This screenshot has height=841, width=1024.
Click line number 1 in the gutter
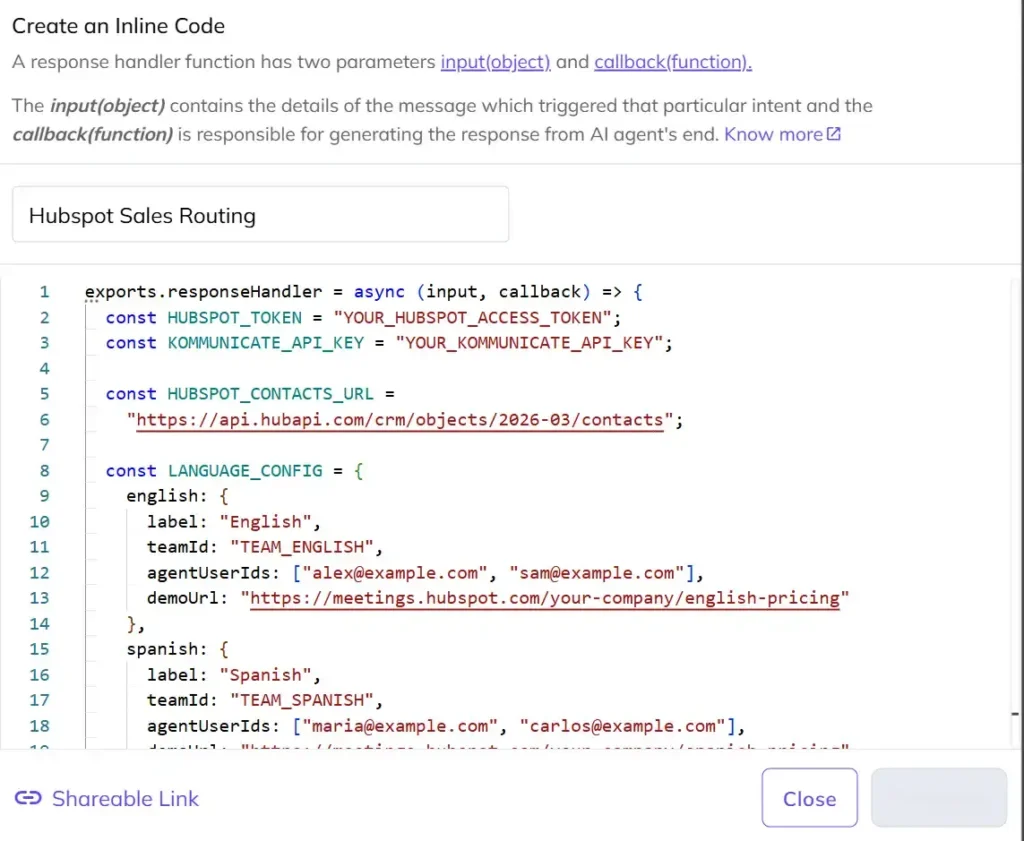(44, 292)
